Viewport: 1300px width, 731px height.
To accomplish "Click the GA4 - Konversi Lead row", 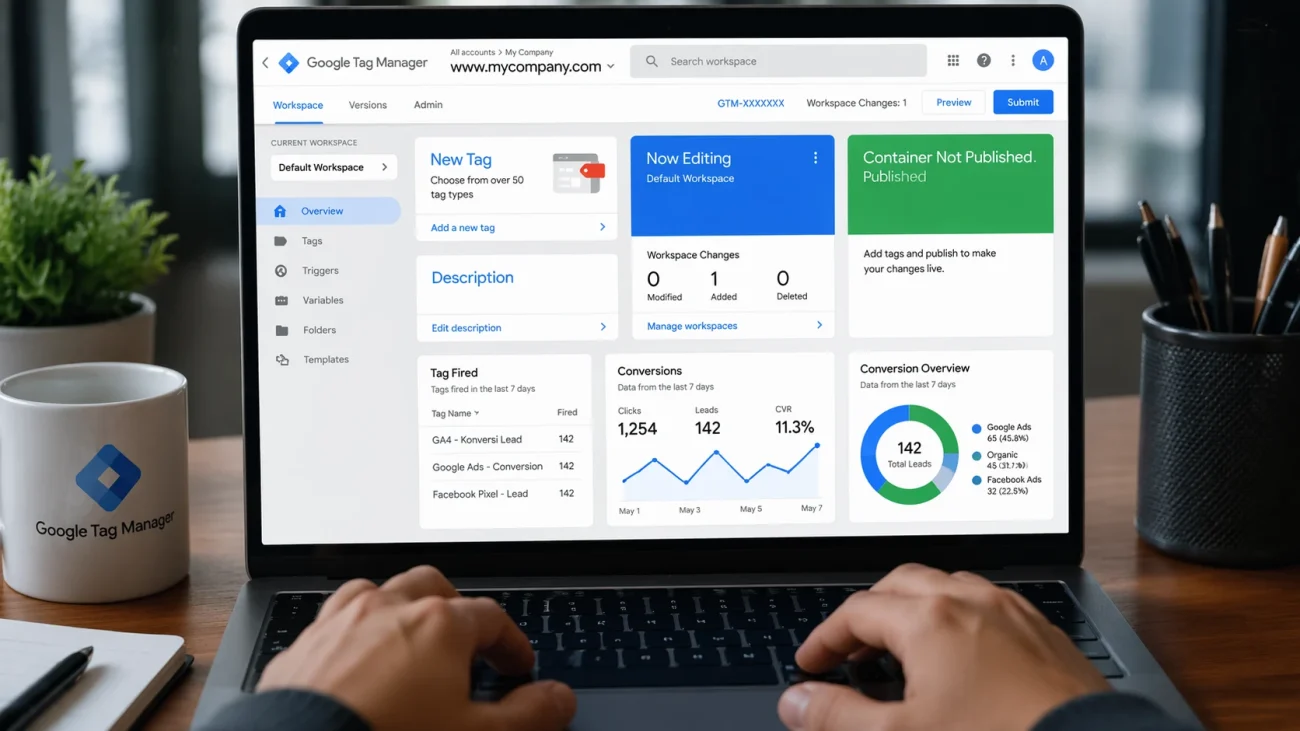I will pos(504,439).
